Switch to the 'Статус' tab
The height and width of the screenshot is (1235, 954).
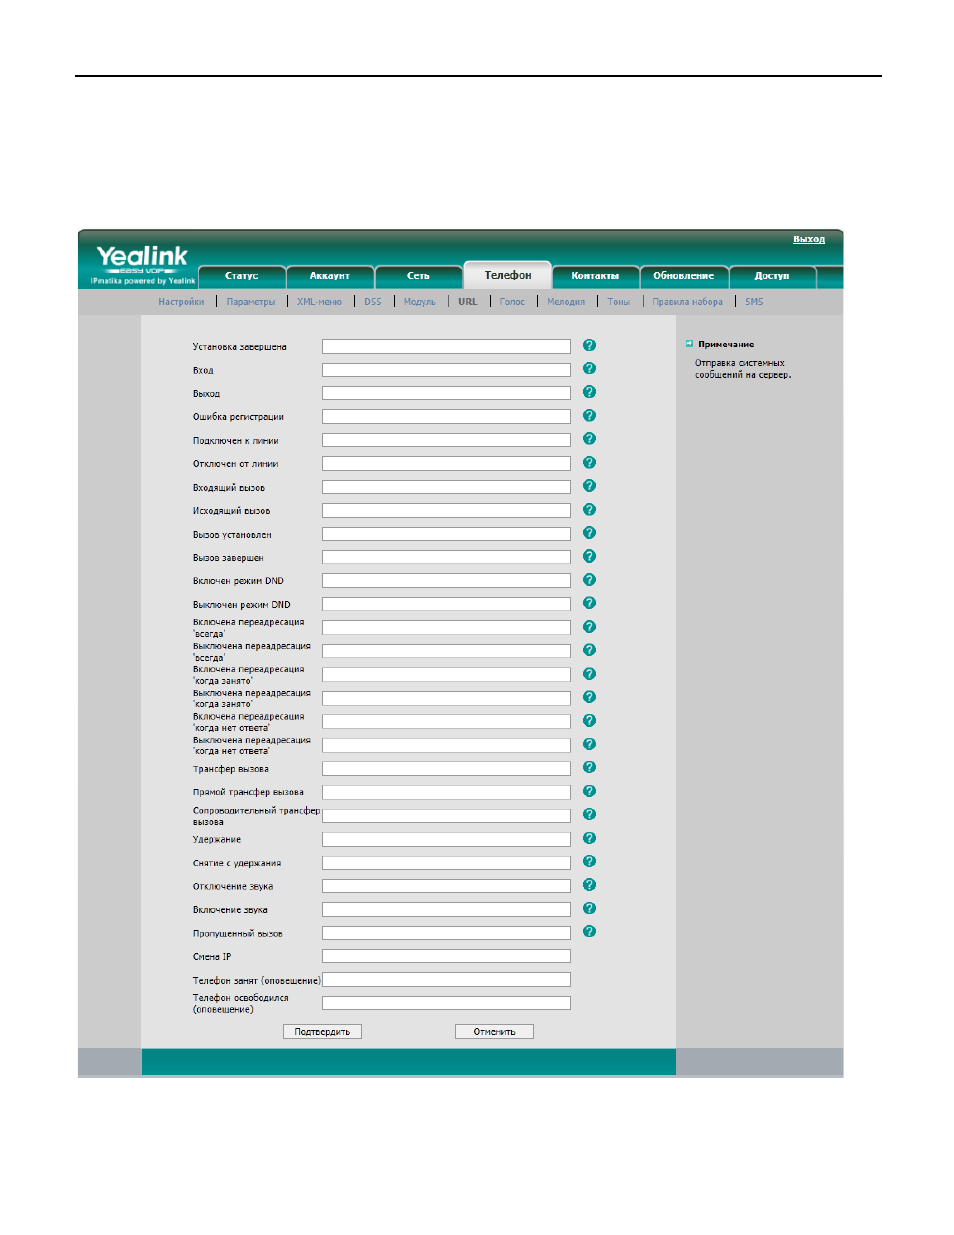241,276
